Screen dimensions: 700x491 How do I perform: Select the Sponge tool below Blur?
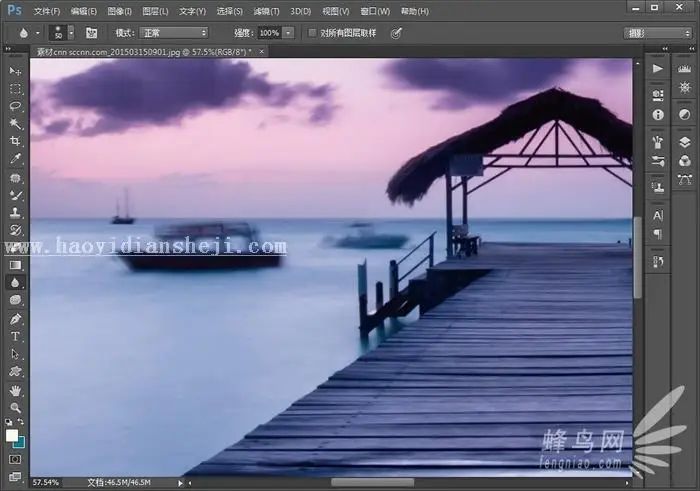(15, 300)
